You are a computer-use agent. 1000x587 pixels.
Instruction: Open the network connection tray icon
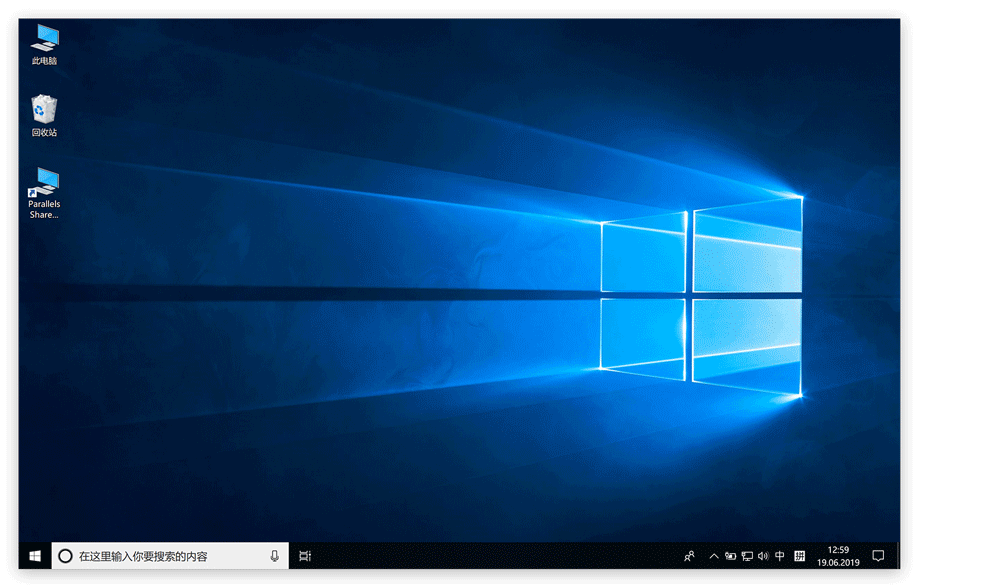click(747, 556)
